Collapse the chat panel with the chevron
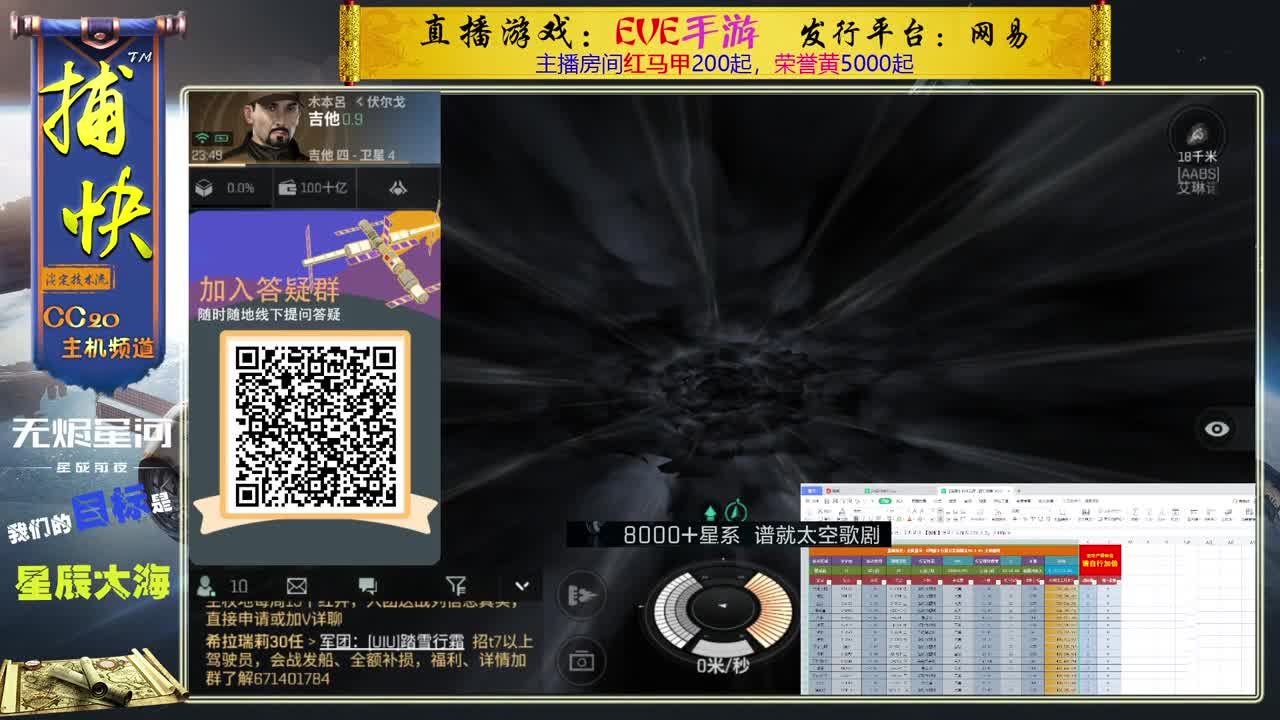 (x=521, y=584)
